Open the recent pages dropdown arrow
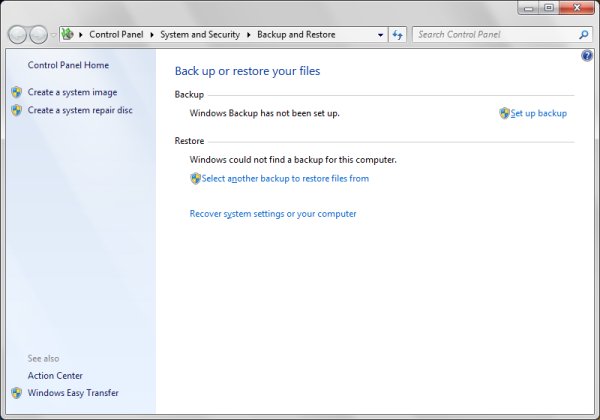The height and width of the screenshot is (420, 600). coord(53,35)
